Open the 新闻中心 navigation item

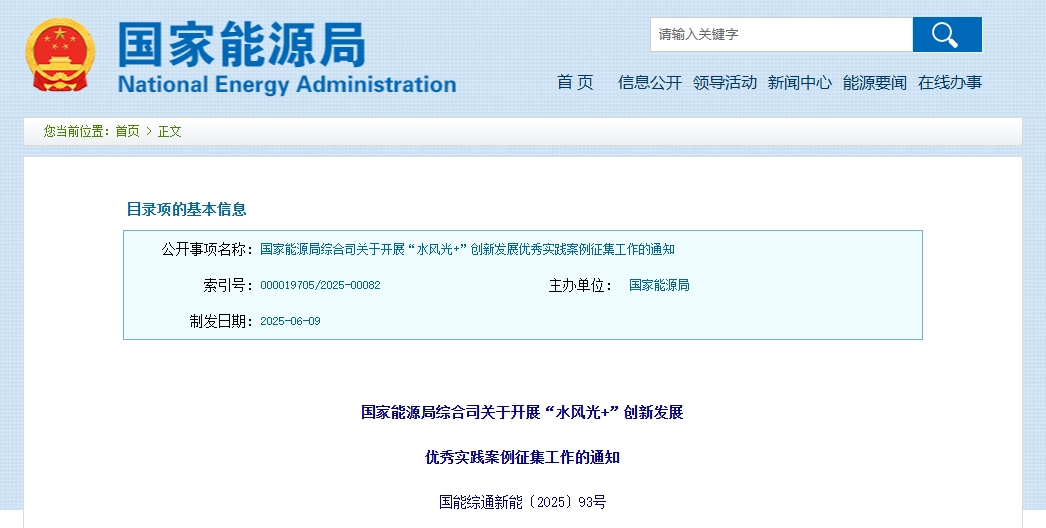point(799,83)
